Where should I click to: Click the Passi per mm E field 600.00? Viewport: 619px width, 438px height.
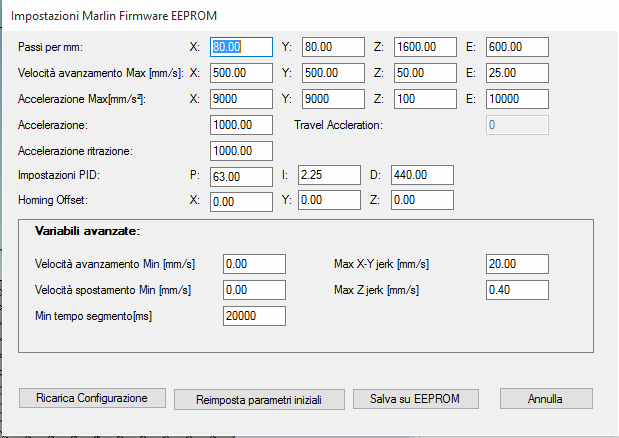[517, 47]
